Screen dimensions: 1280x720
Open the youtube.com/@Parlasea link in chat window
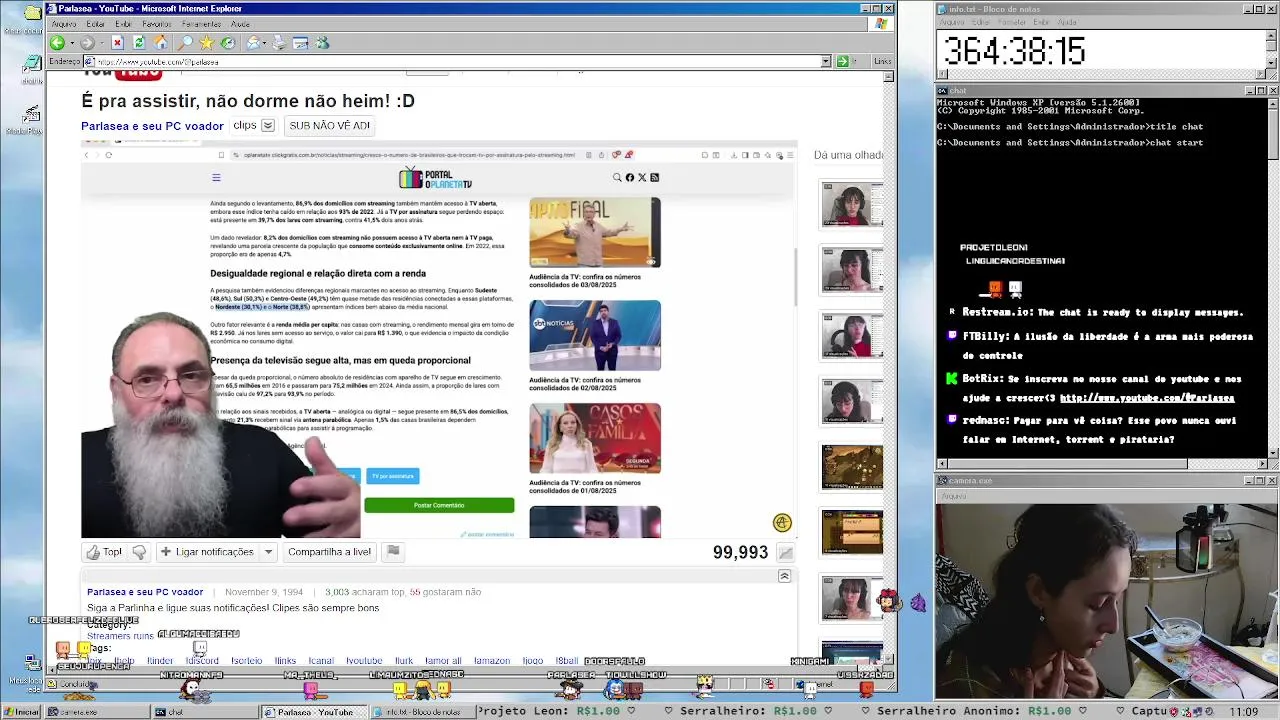tap(1147, 398)
